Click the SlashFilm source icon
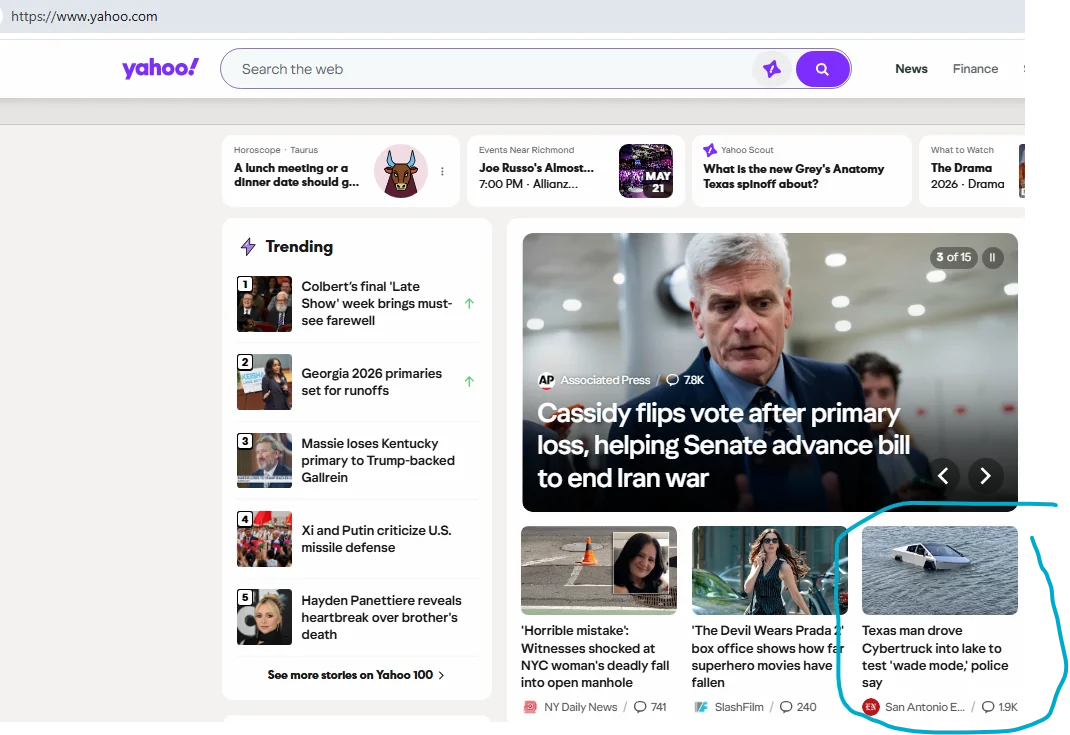Screen dimensions: 1070x735 (x=701, y=707)
